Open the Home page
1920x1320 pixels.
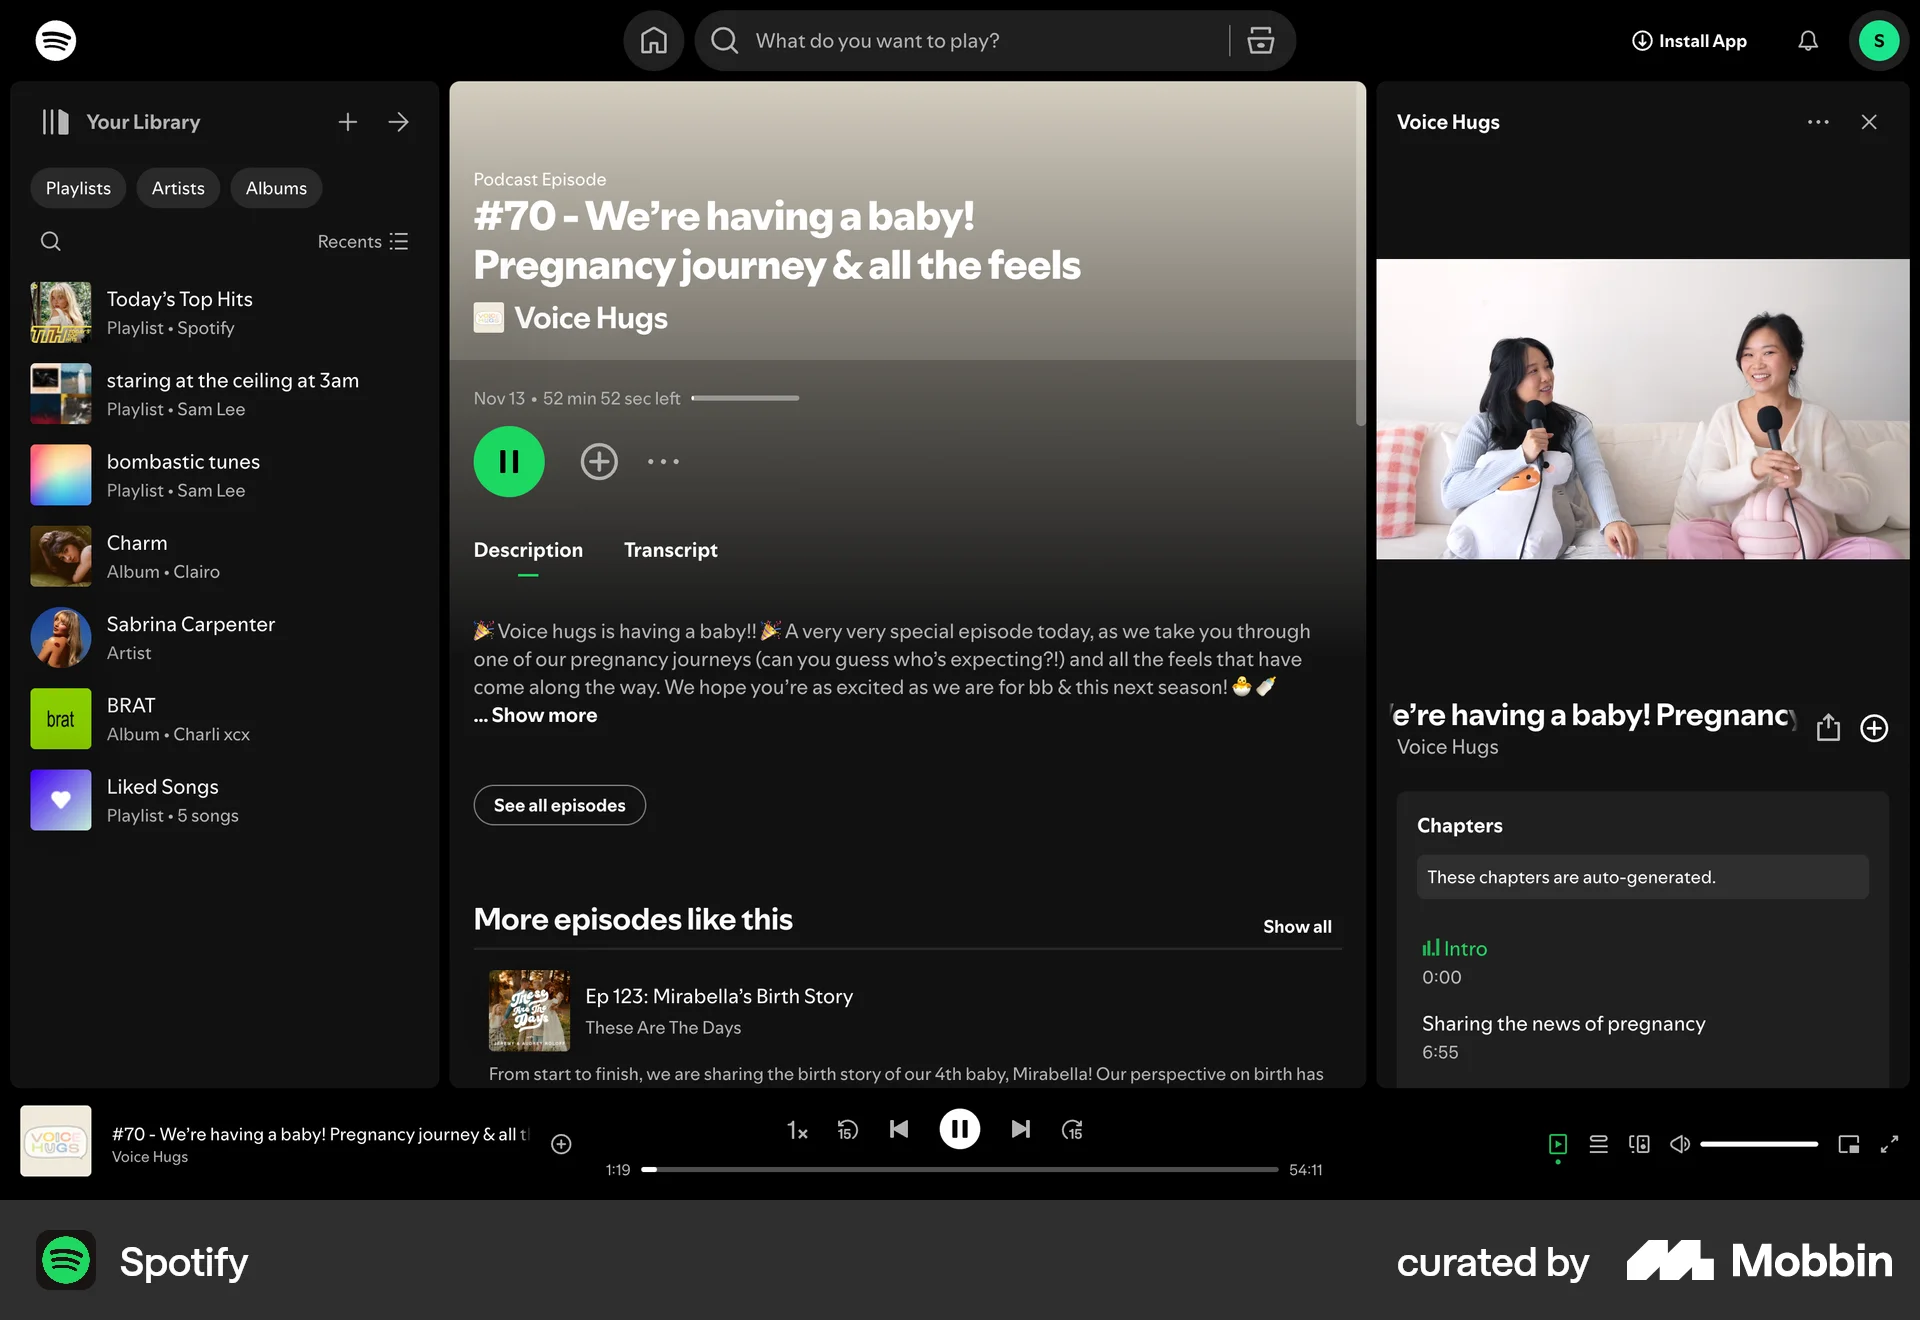click(654, 40)
